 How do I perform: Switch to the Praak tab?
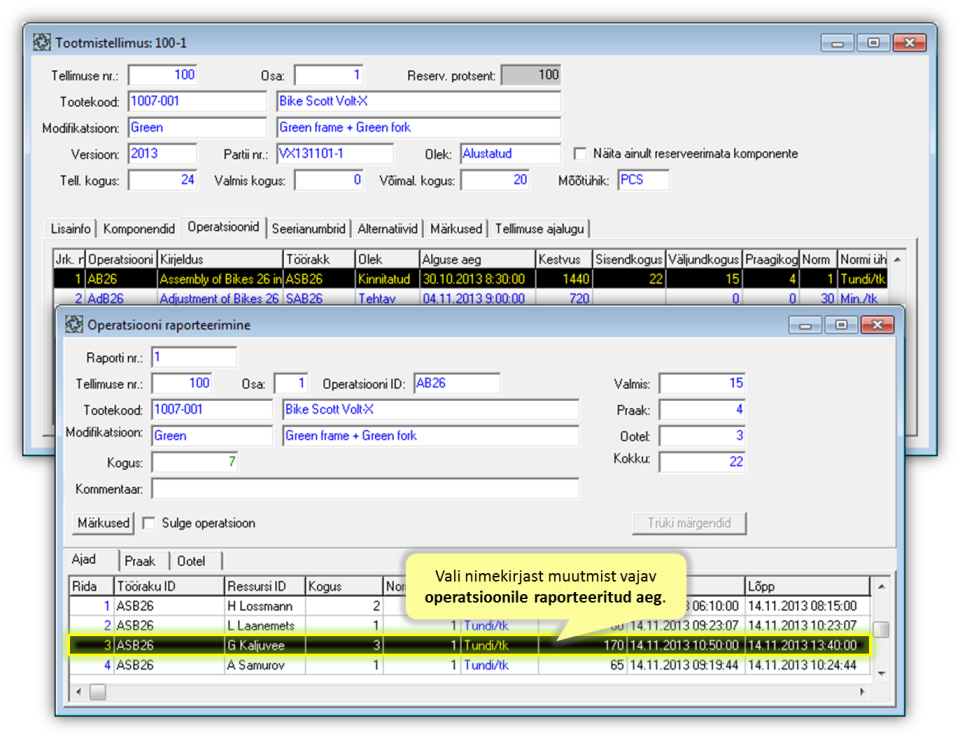[x=140, y=561]
